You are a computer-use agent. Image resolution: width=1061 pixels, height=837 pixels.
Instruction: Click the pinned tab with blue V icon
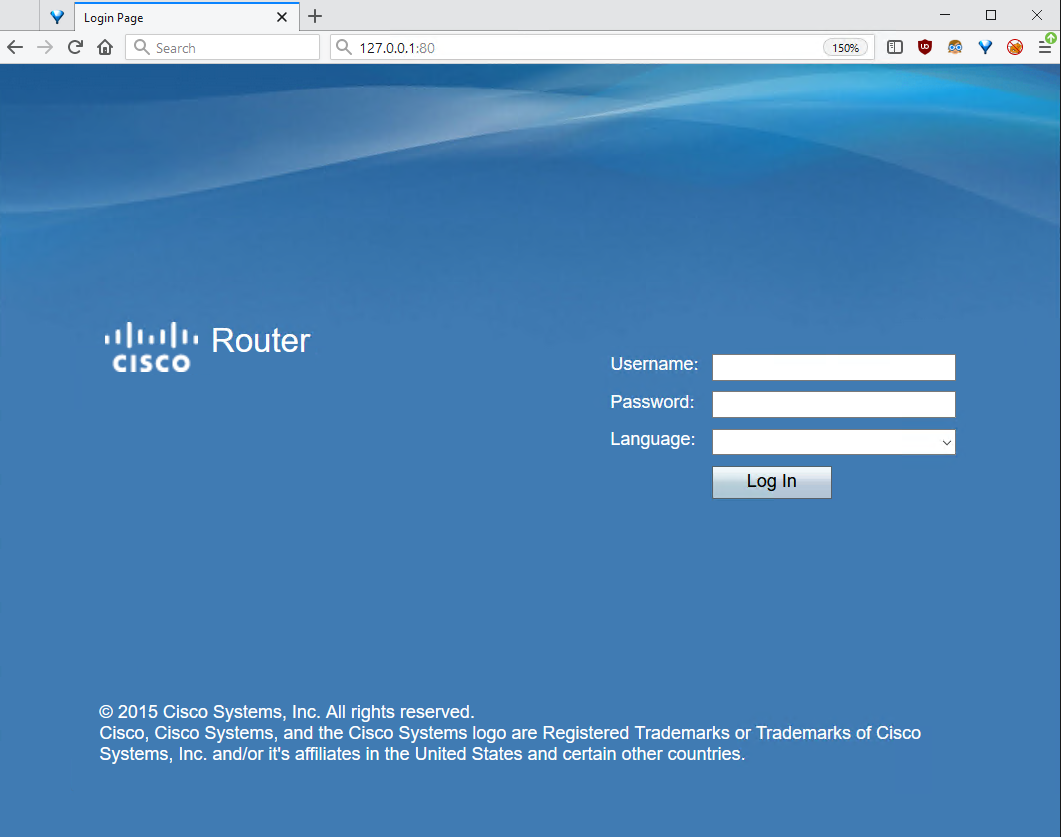click(x=57, y=17)
